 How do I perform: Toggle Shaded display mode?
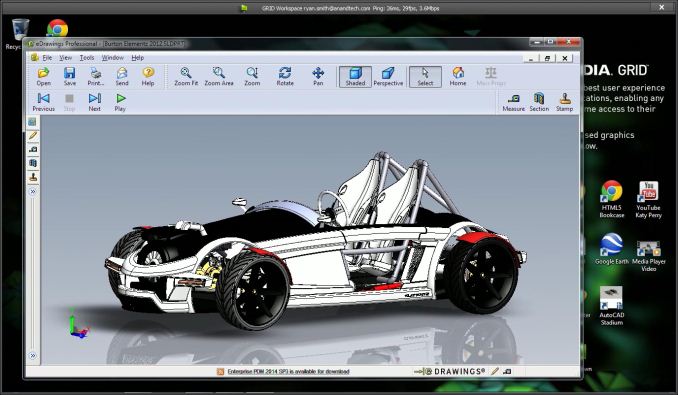(x=355, y=76)
